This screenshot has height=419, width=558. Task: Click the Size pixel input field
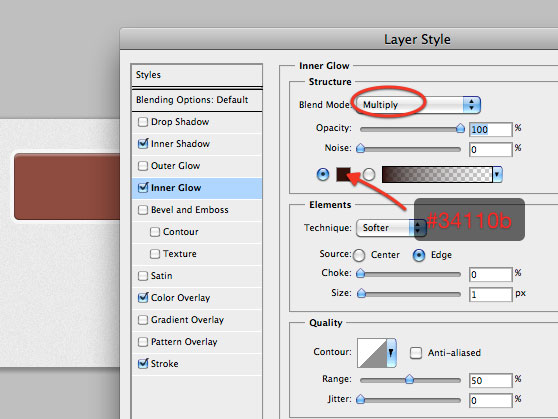pos(490,294)
